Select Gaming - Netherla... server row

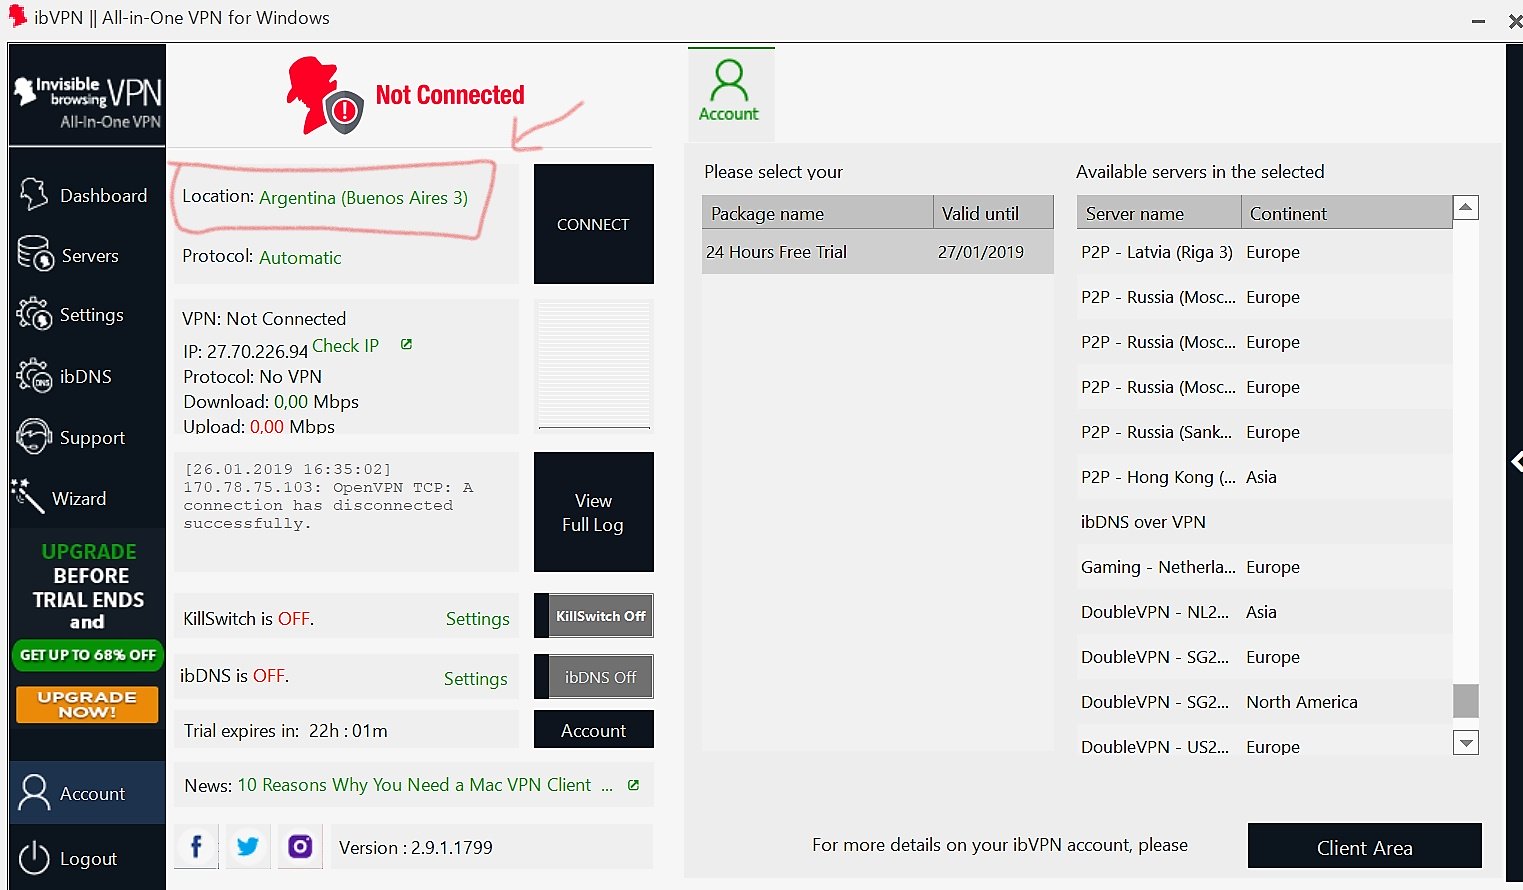tap(1264, 567)
